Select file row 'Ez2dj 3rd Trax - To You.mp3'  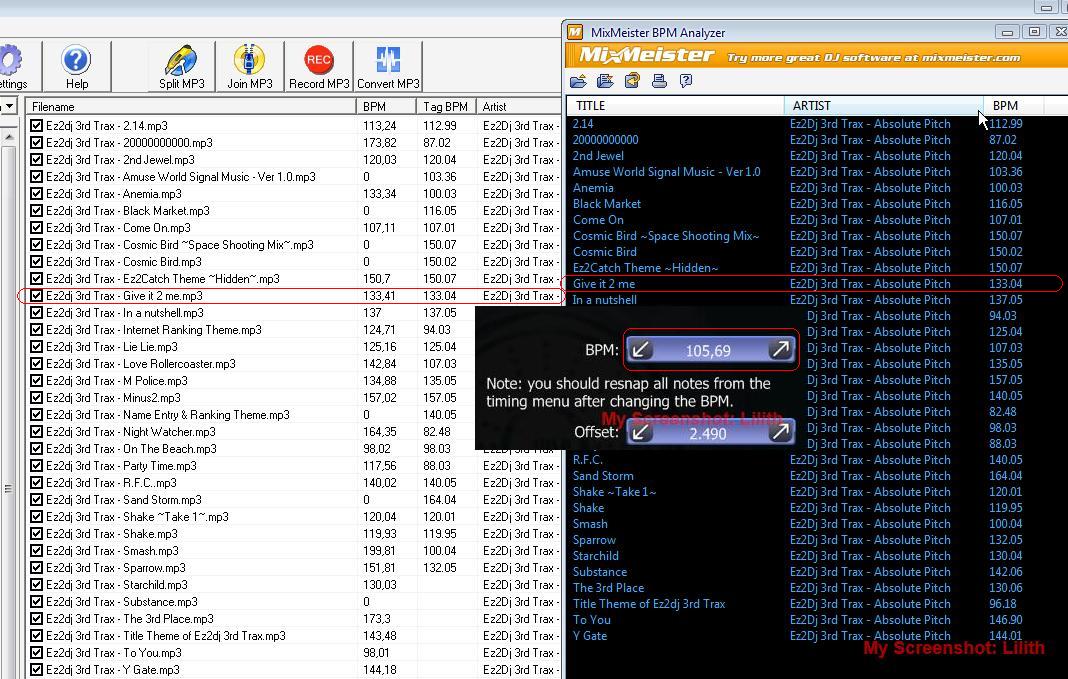114,652
